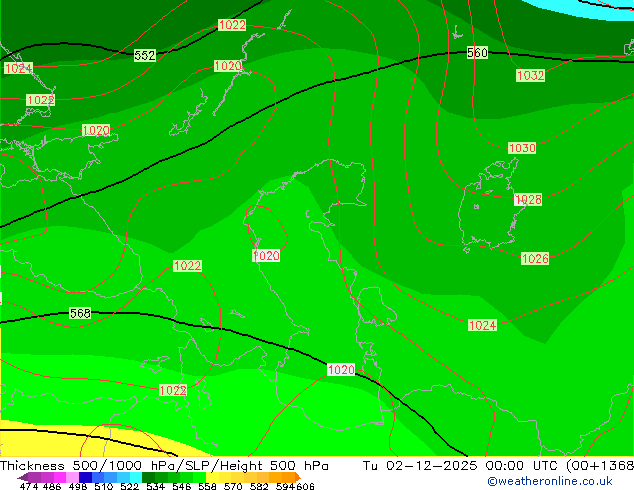Image resolution: width=634 pixels, height=490 pixels.
Task: Open the weatheronline.co.uk copyright link
Action: pyautogui.click(x=549, y=481)
